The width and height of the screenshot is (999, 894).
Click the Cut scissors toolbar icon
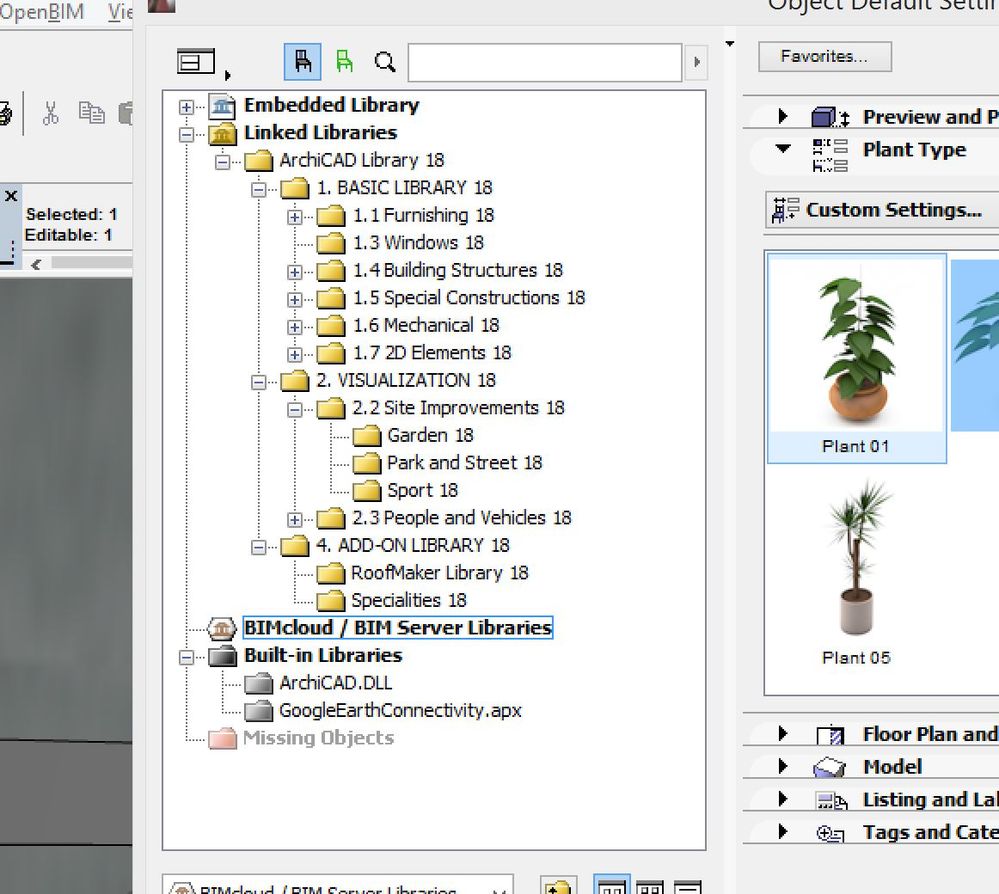coord(50,113)
